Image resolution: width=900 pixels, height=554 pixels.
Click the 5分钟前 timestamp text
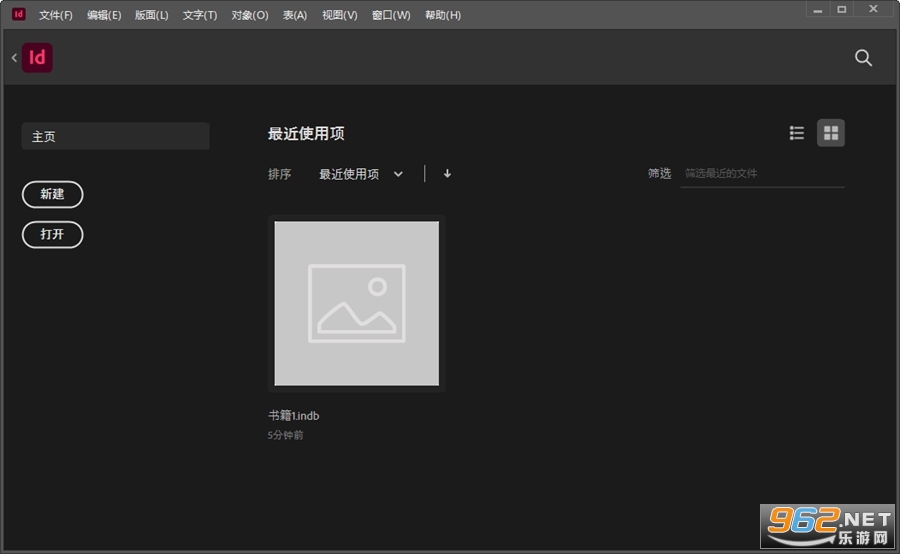click(285, 435)
